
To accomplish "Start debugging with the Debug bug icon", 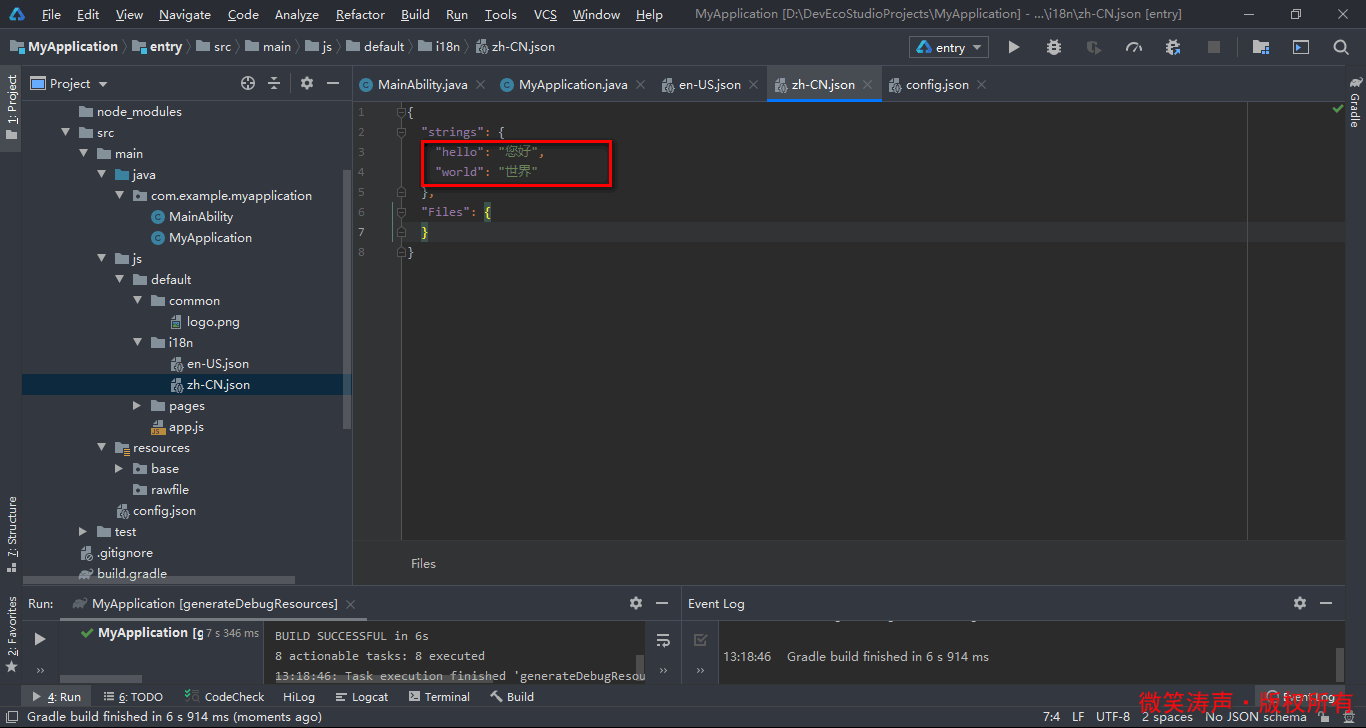I will (x=1054, y=47).
